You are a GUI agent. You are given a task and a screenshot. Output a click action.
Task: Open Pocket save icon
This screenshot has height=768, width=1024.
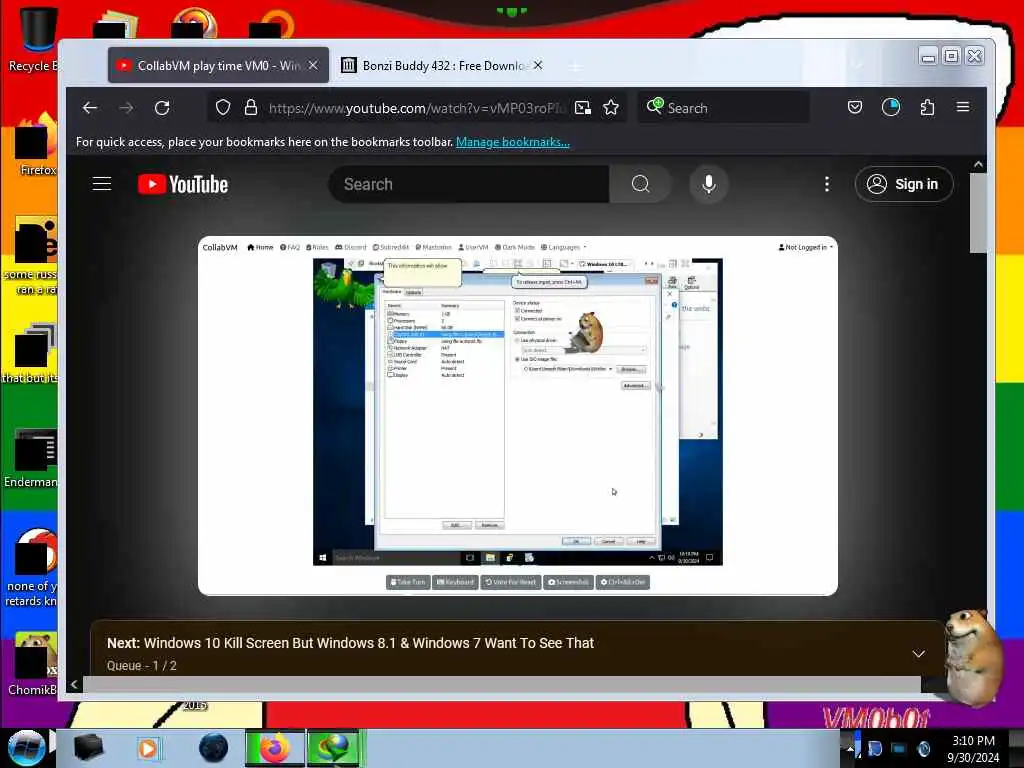click(855, 107)
